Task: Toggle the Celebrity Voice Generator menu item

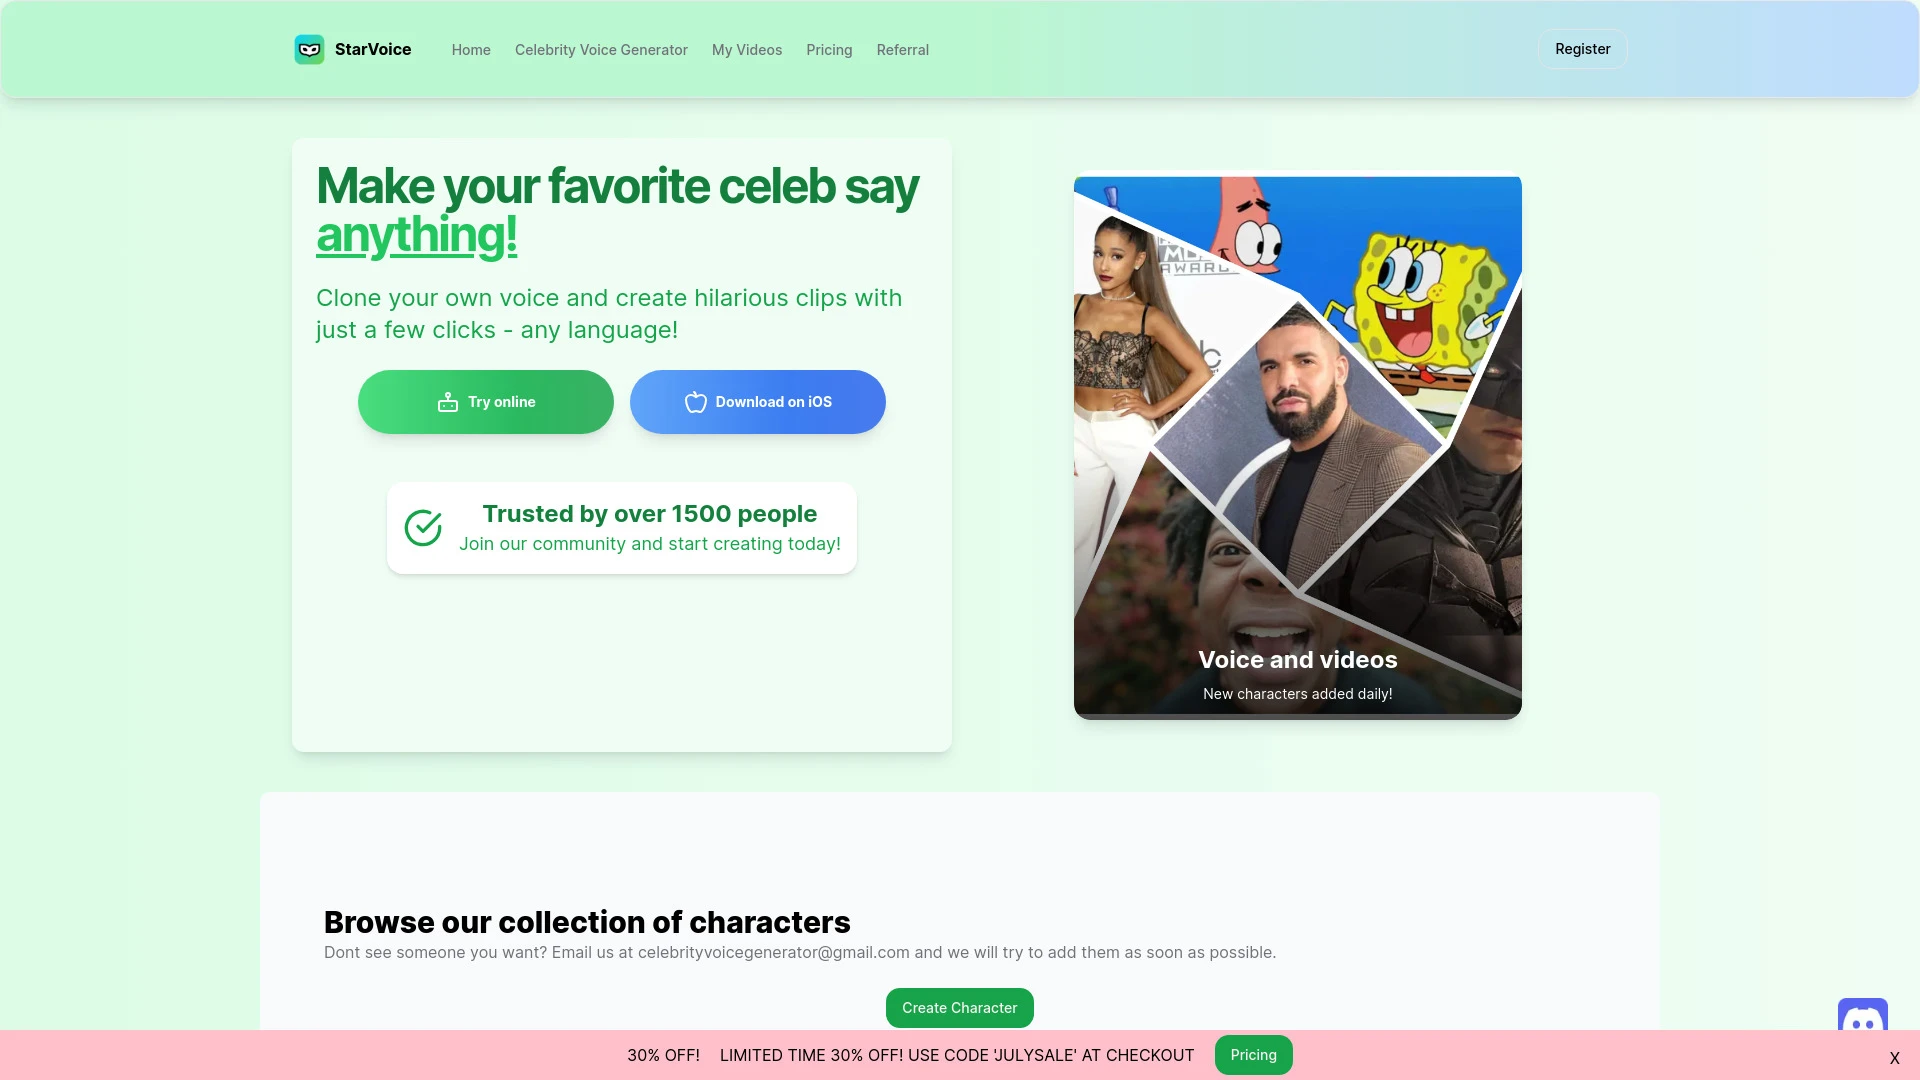Action: pyautogui.click(x=601, y=50)
